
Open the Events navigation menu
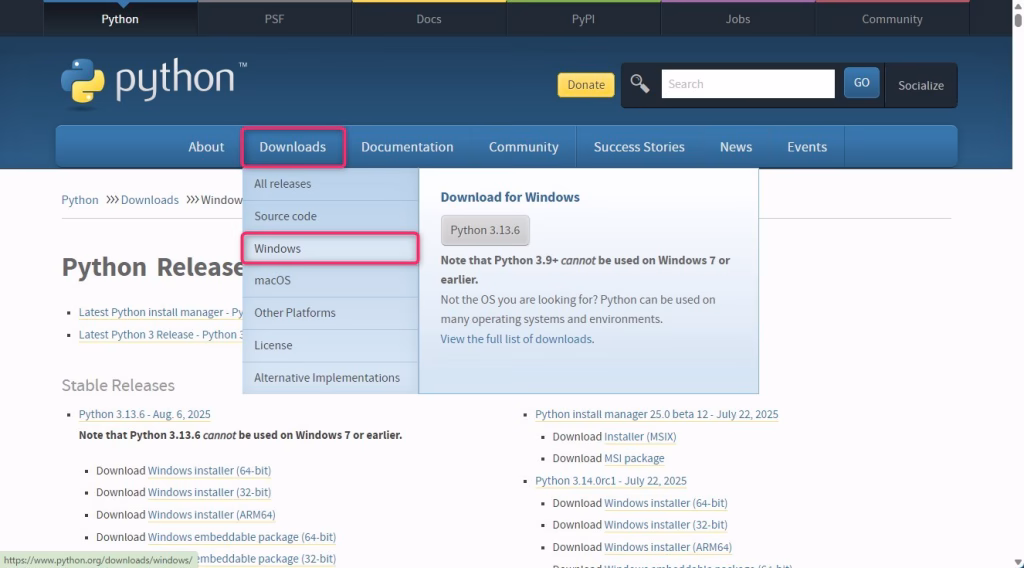[x=807, y=147]
